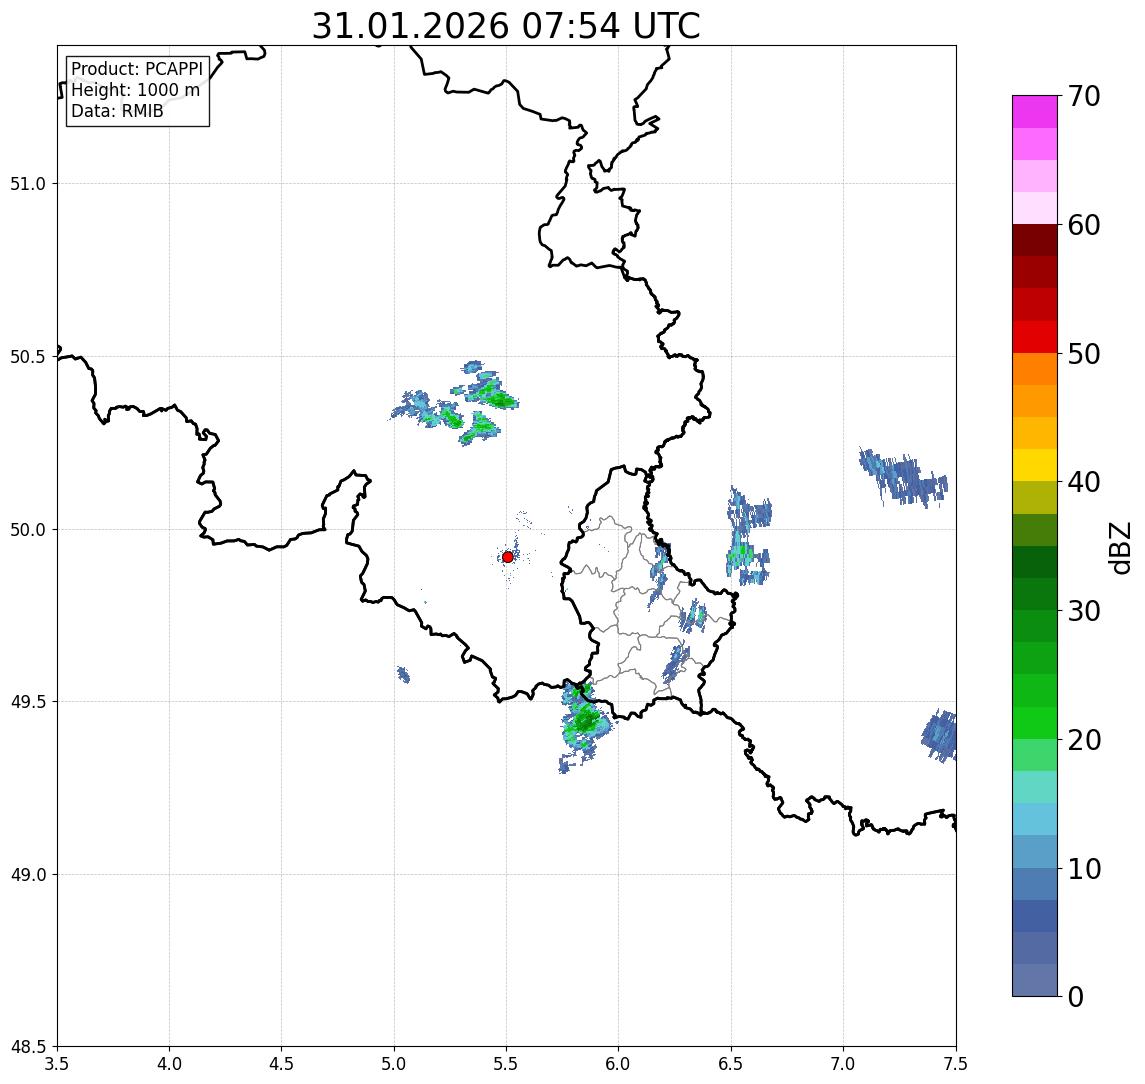Click the longitude axis label 5.0
Screen dimensions: 1145x1084
(394, 1064)
